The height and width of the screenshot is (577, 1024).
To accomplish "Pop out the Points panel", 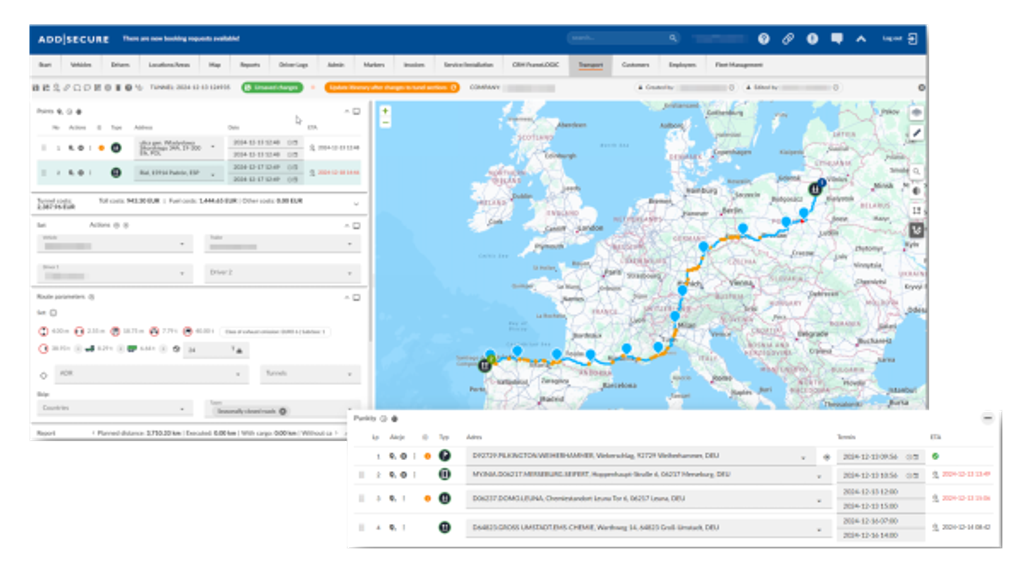I will [357, 112].
